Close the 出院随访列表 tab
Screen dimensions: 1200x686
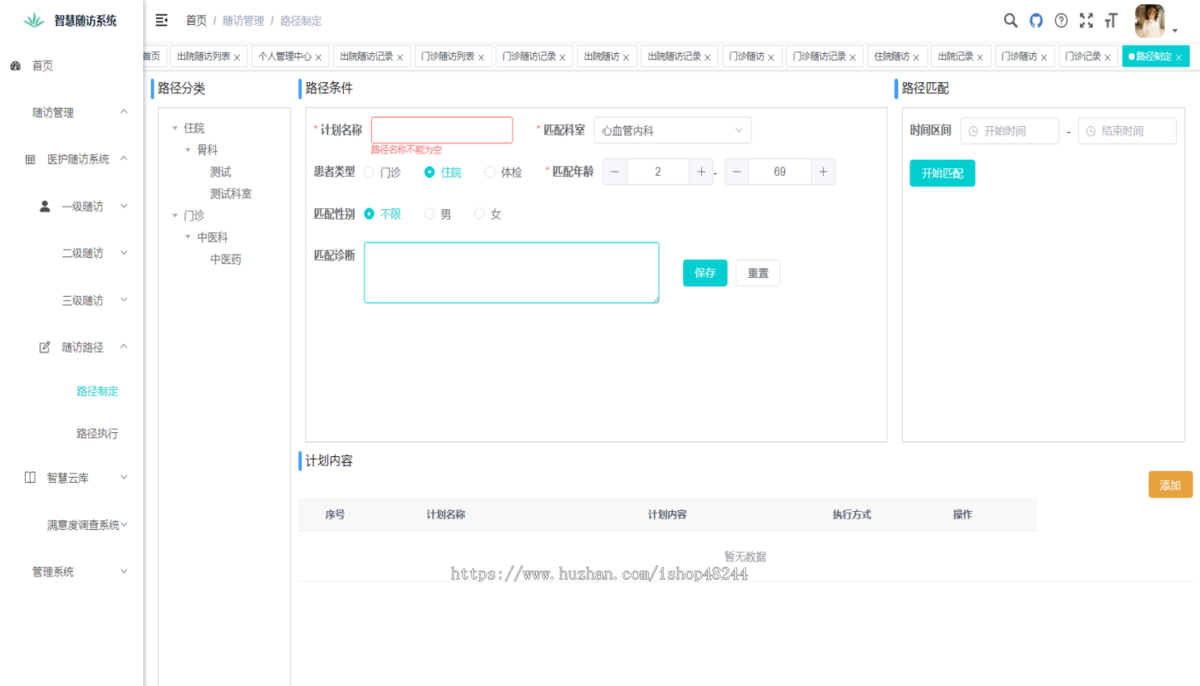[237, 57]
